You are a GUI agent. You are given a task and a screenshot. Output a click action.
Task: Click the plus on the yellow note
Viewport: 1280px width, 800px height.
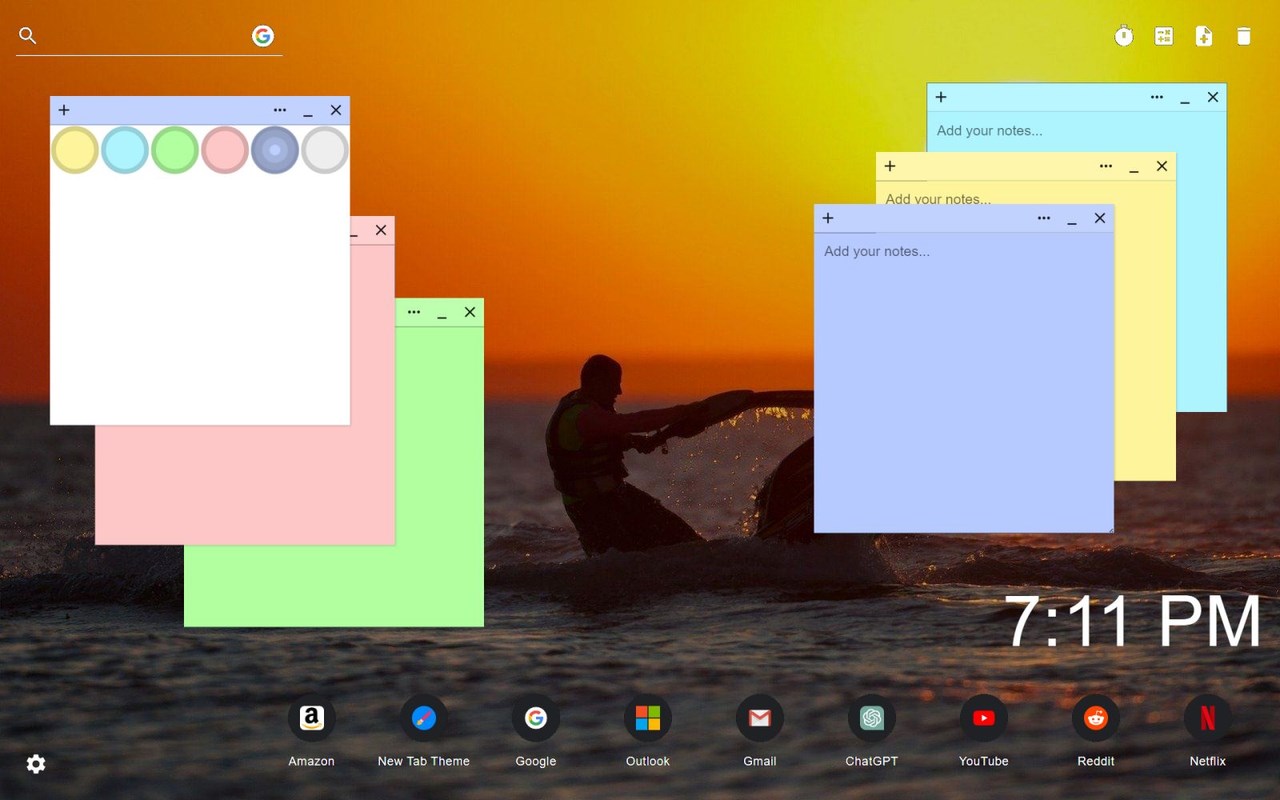click(x=890, y=166)
